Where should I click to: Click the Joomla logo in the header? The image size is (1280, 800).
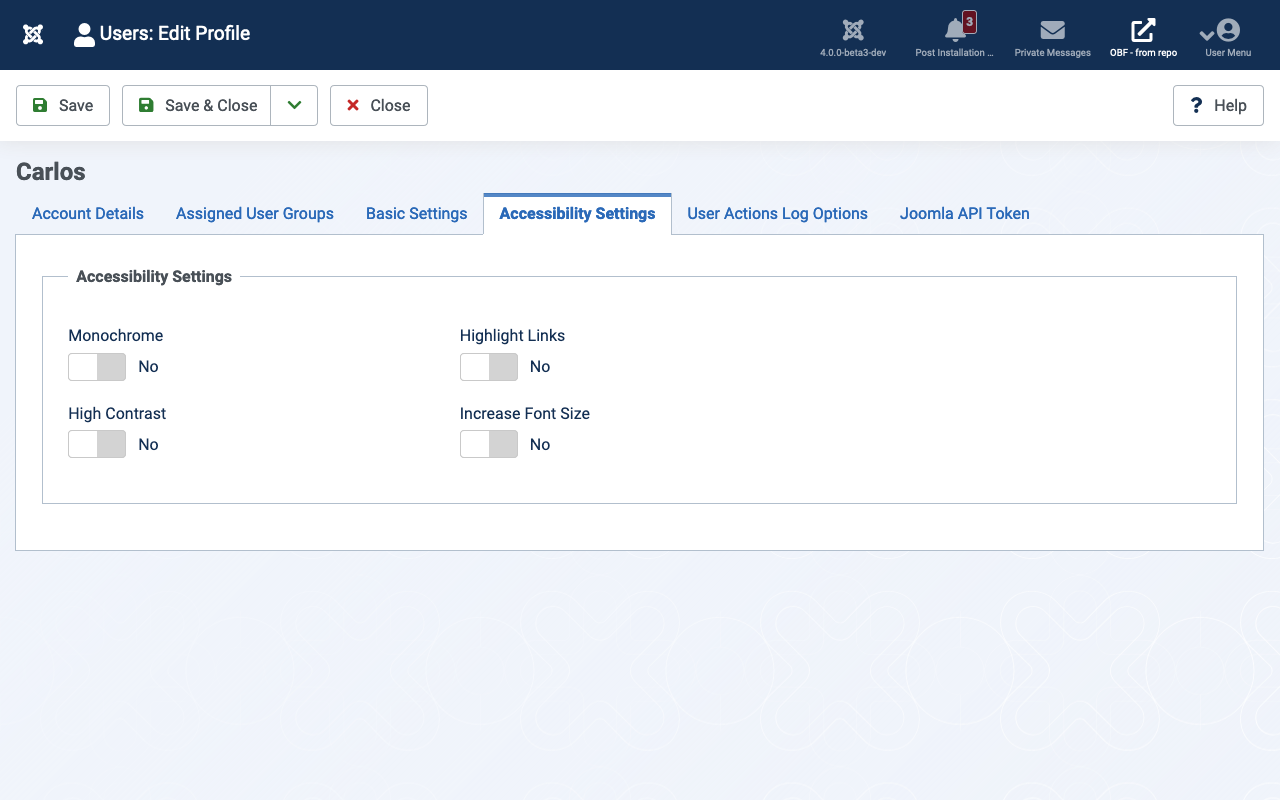tap(33, 34)
